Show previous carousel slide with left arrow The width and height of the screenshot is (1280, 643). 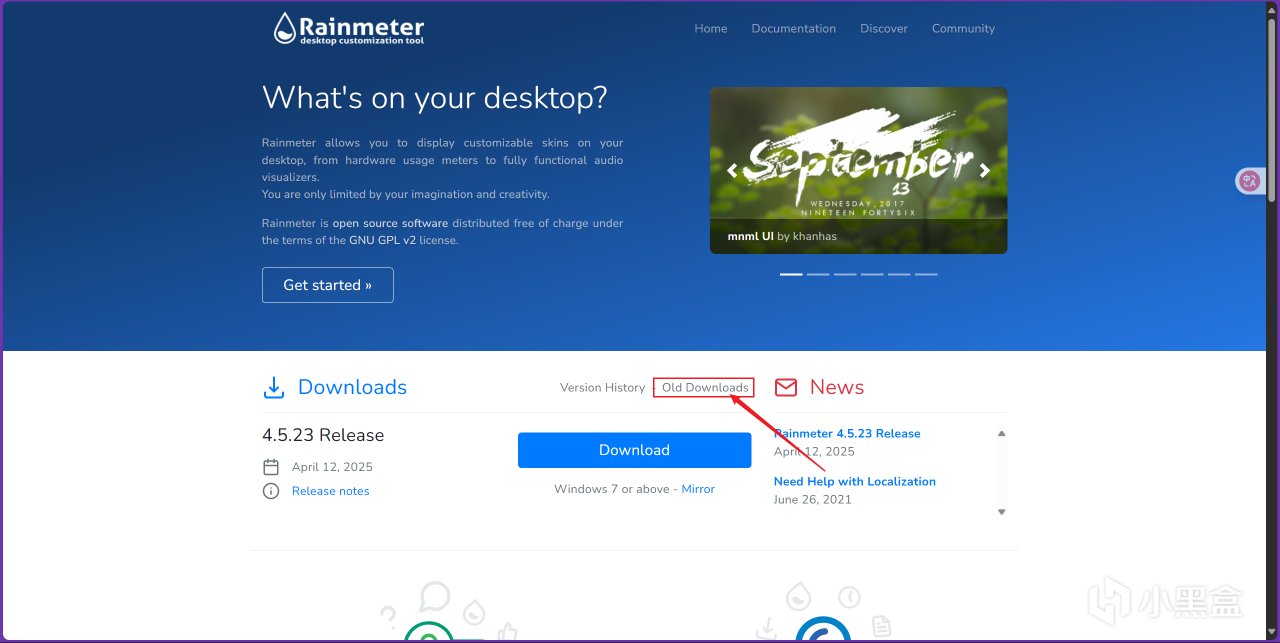click(x=732, y=170)
